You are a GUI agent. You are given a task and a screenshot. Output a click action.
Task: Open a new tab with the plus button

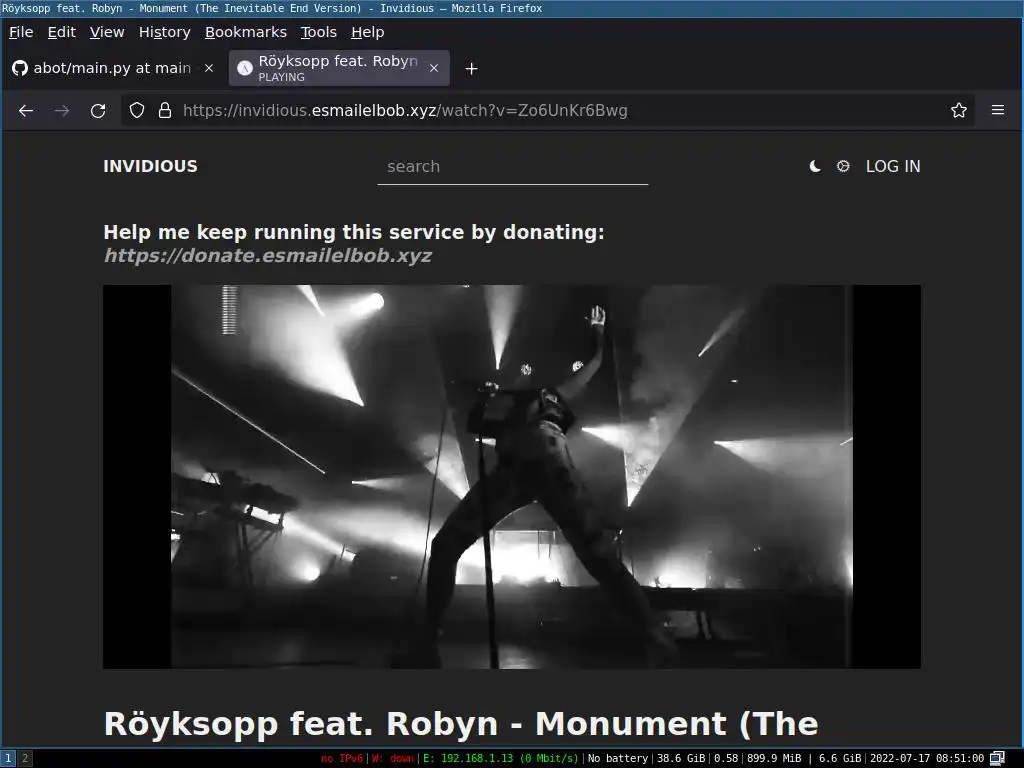point(472,69)
